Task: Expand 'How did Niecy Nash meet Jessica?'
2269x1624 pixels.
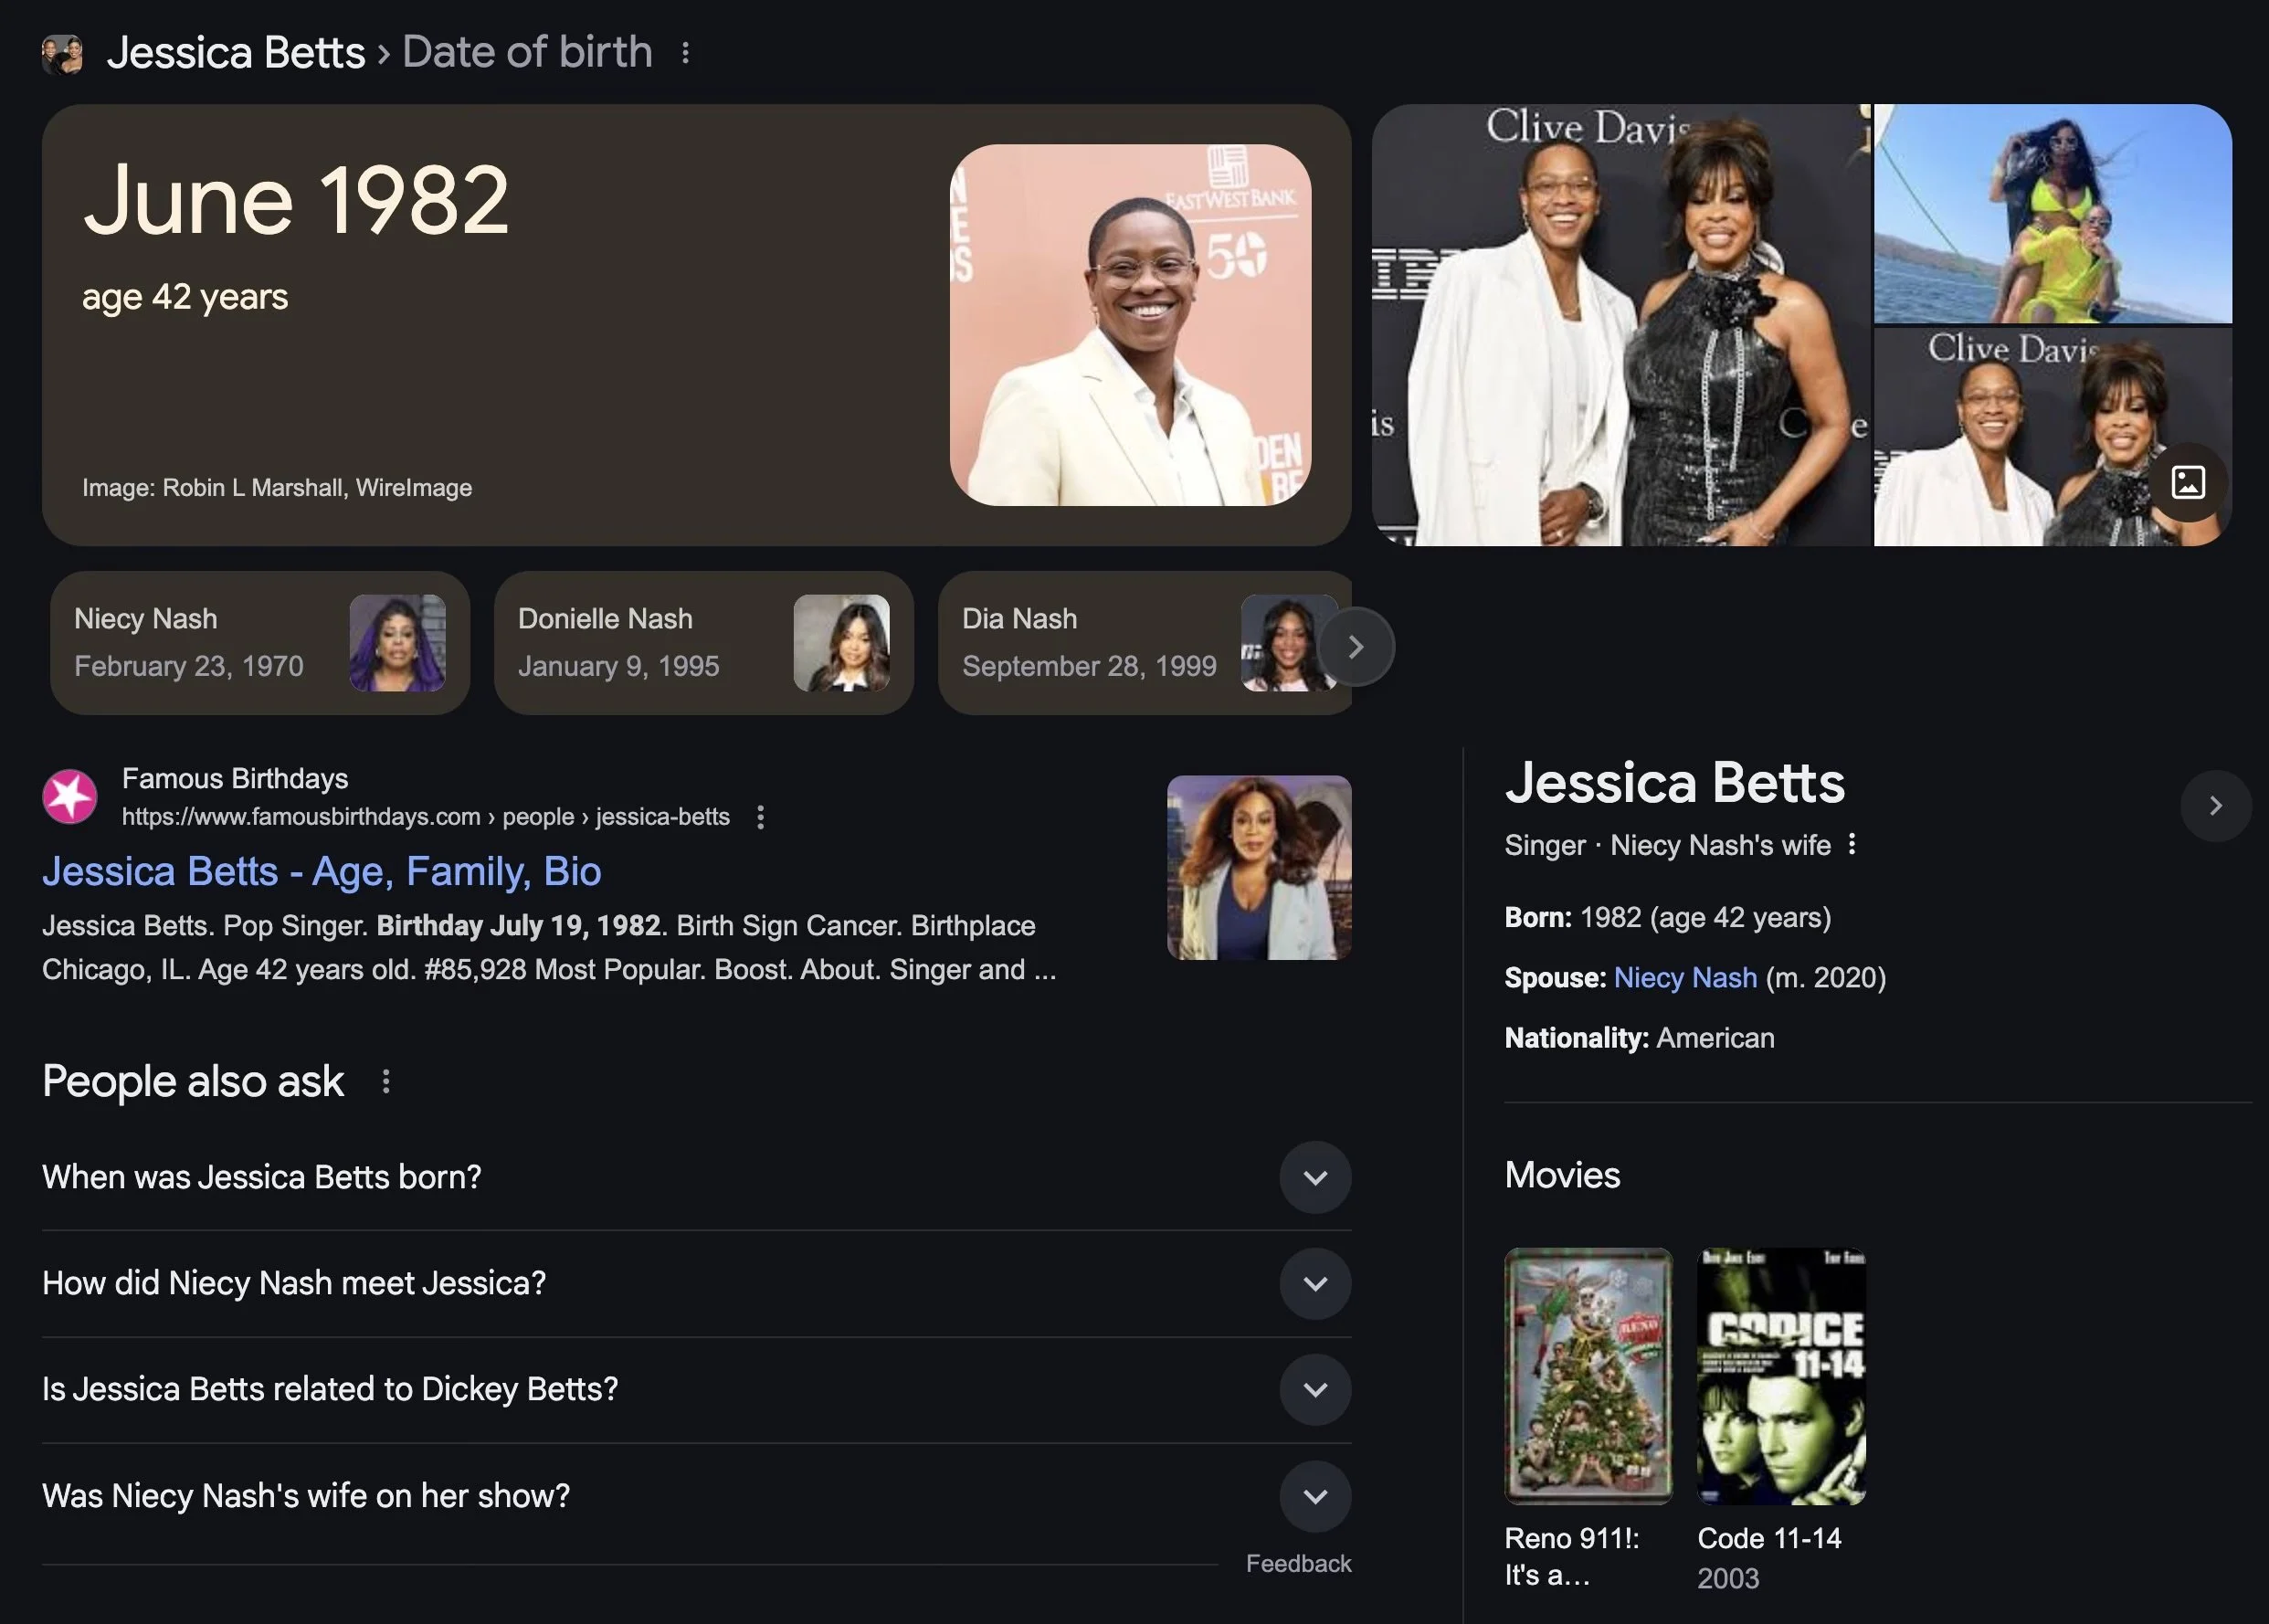Action: coord(1315,1284)
